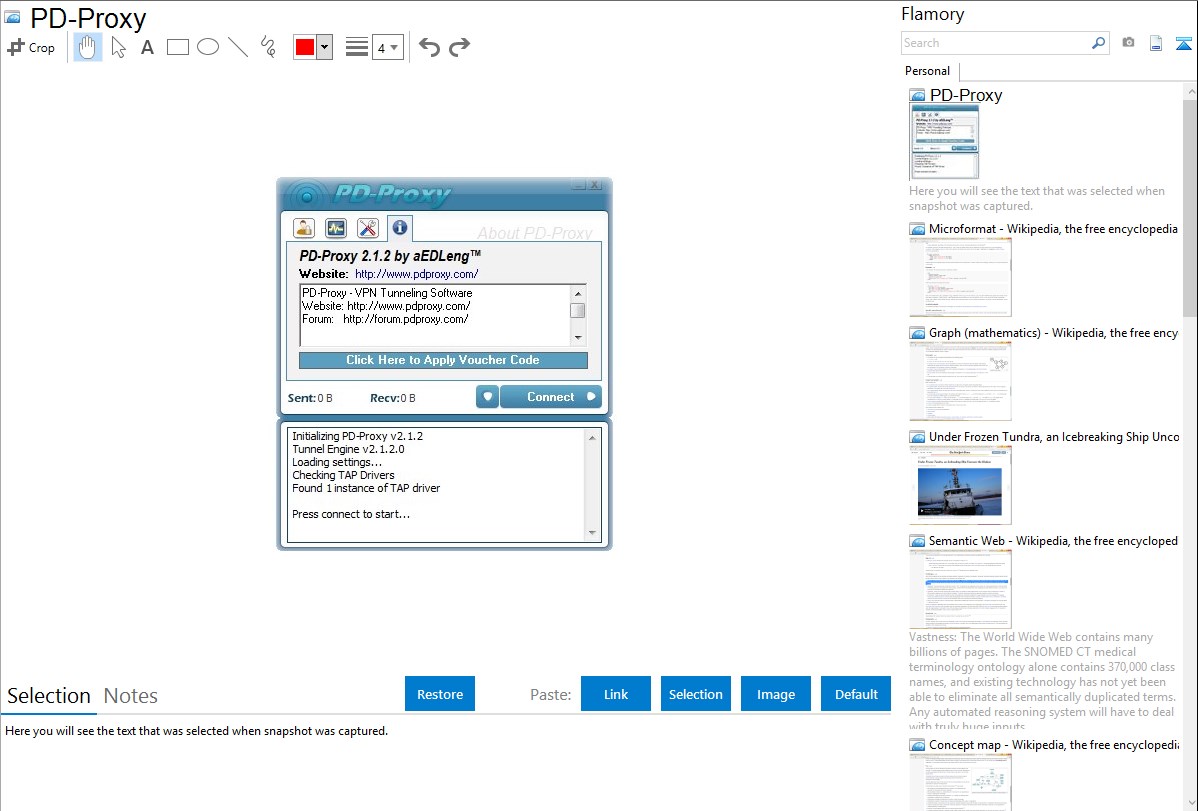Open the Graph (mathematics) snapshot thumbnail
This screenshot has width=1198, height=811.
click(960, 381)
